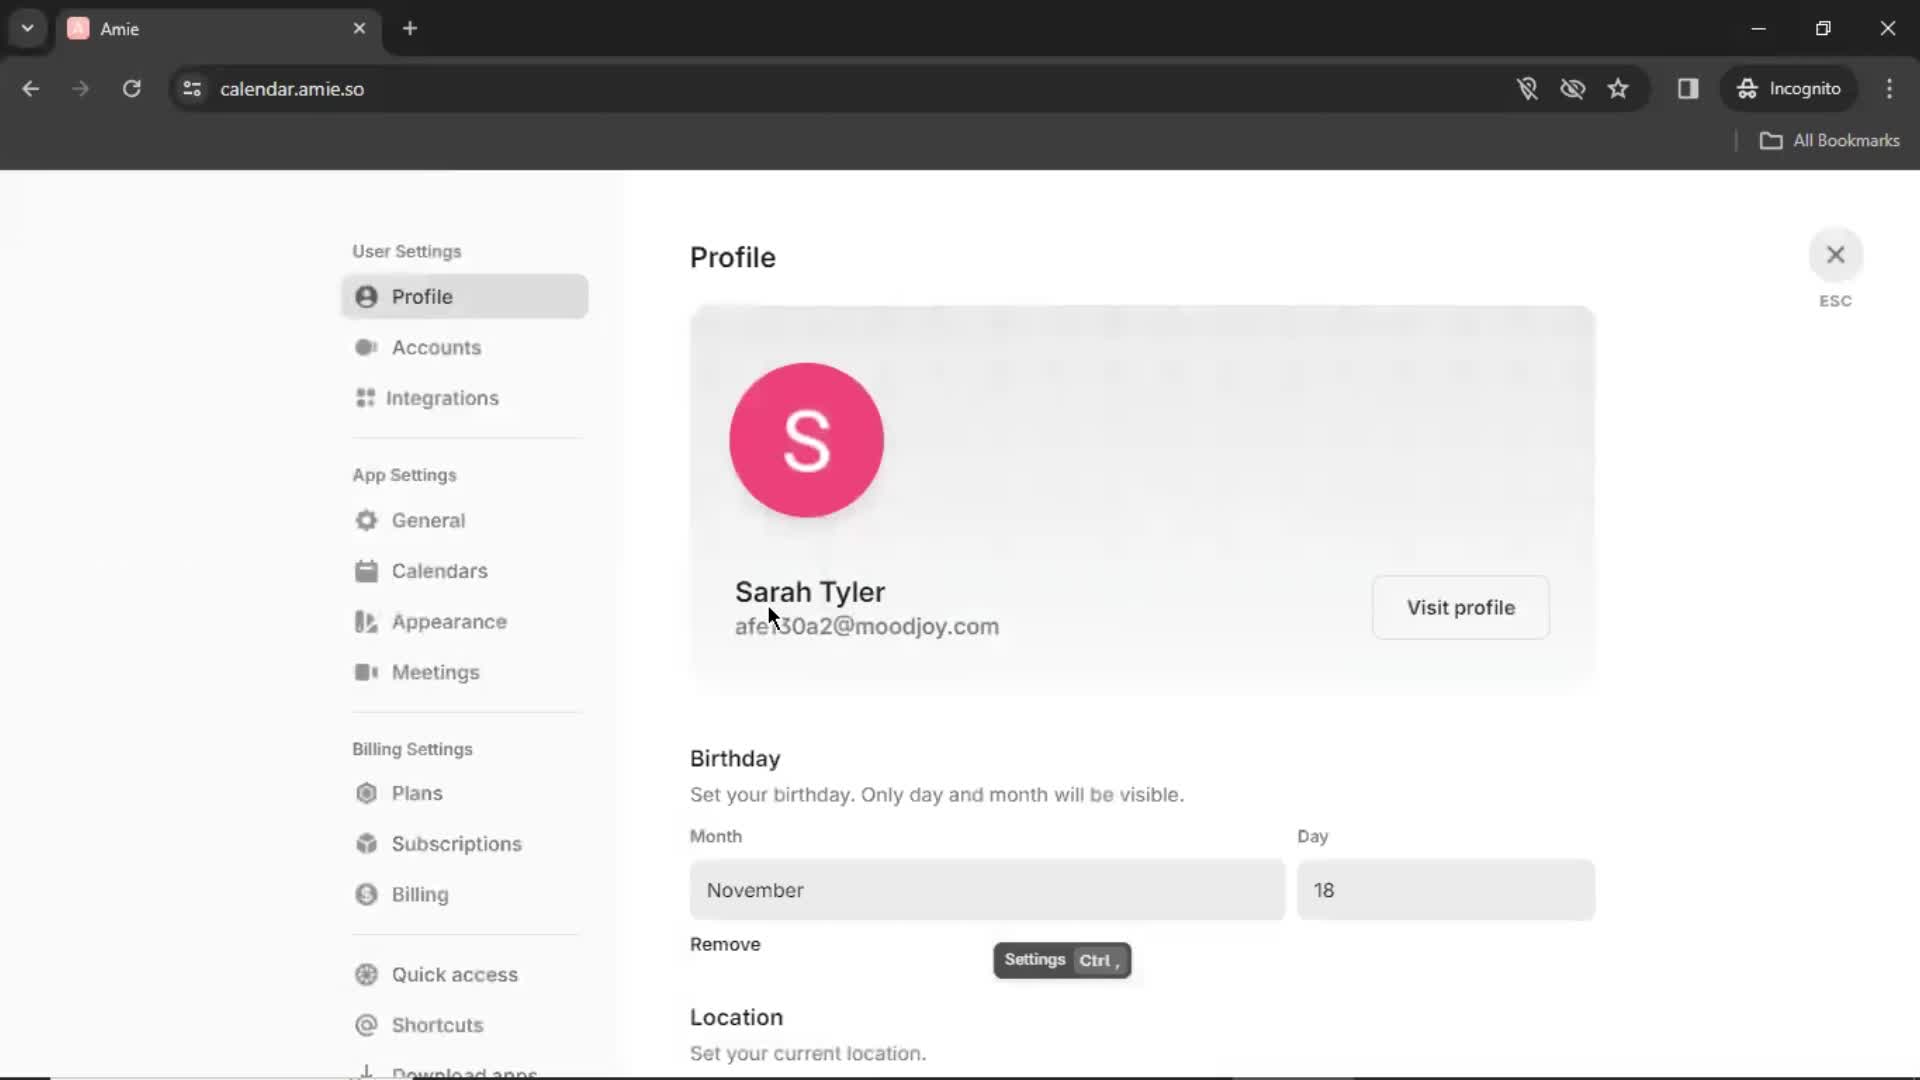Click the Quick access icon
This screenshot has height=1080, width=1920.
(x=365, y=973)
